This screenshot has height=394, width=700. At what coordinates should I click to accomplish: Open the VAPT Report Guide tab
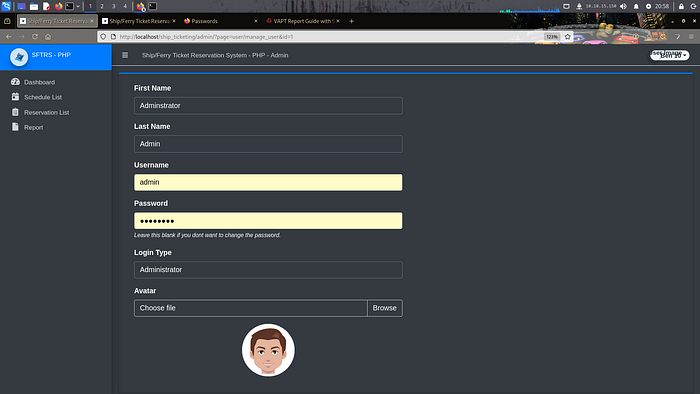(x=302, y=21)
